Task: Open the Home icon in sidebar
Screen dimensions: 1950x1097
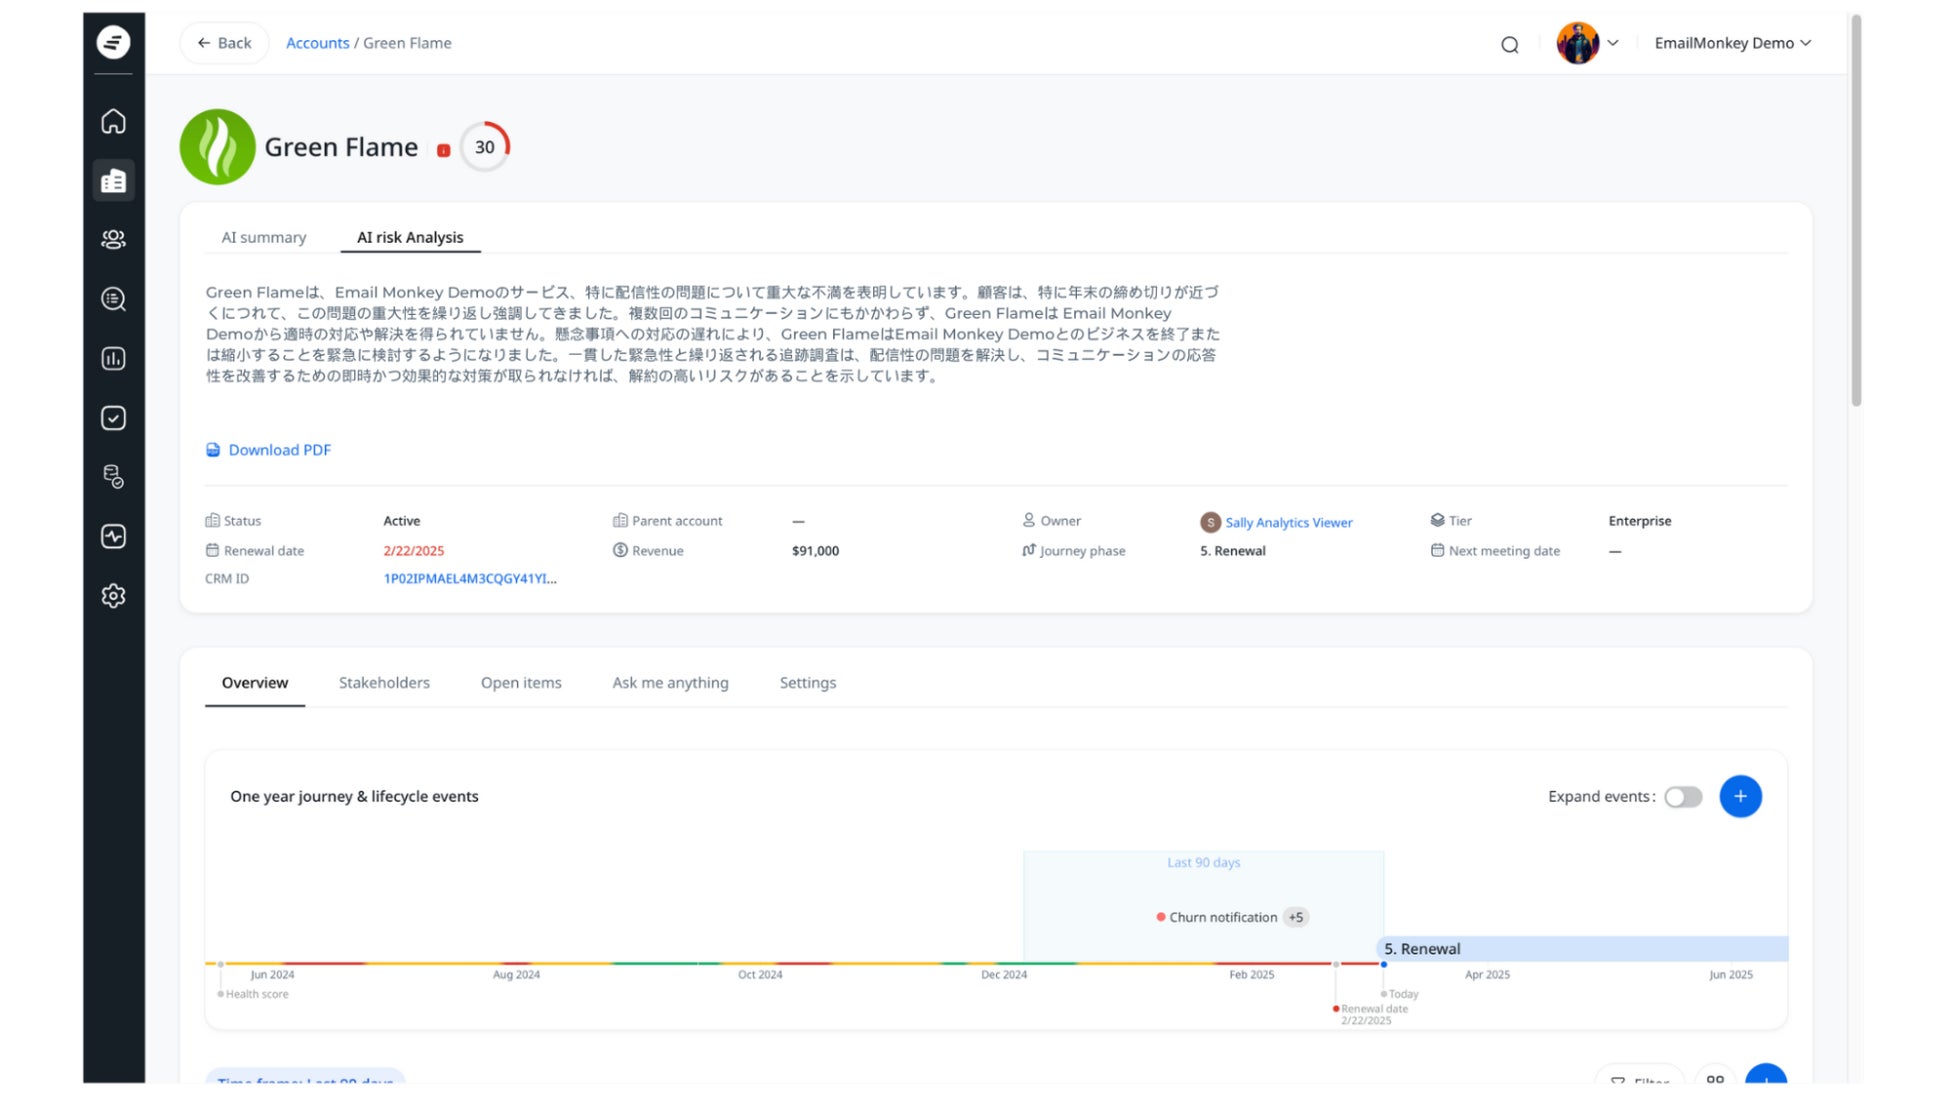Action: [113, 122]
